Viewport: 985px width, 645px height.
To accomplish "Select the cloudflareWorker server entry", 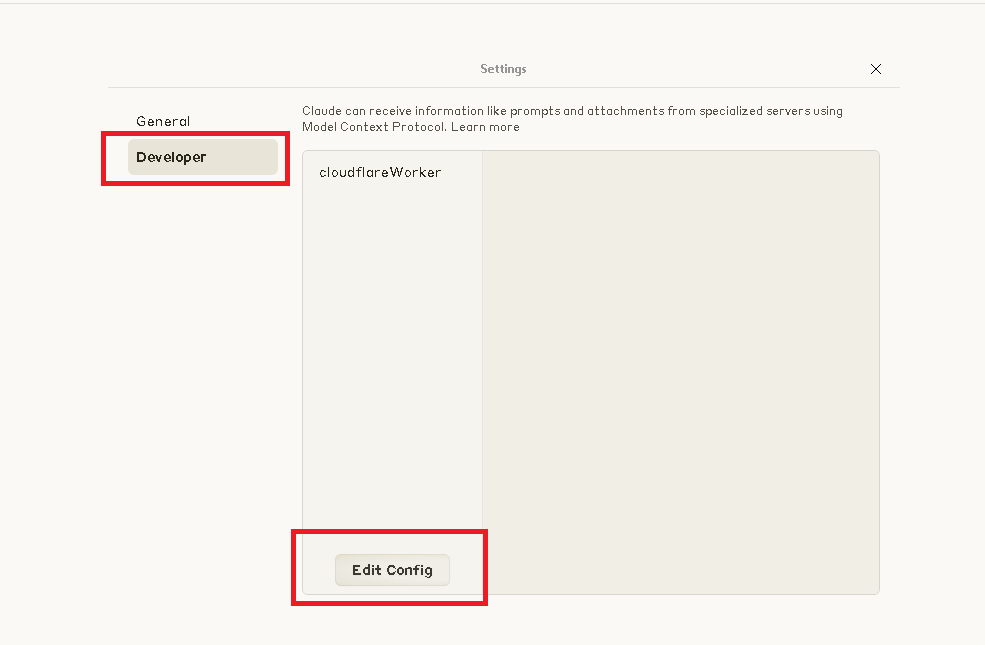I will pyautogui.click(x=380, y=172).
